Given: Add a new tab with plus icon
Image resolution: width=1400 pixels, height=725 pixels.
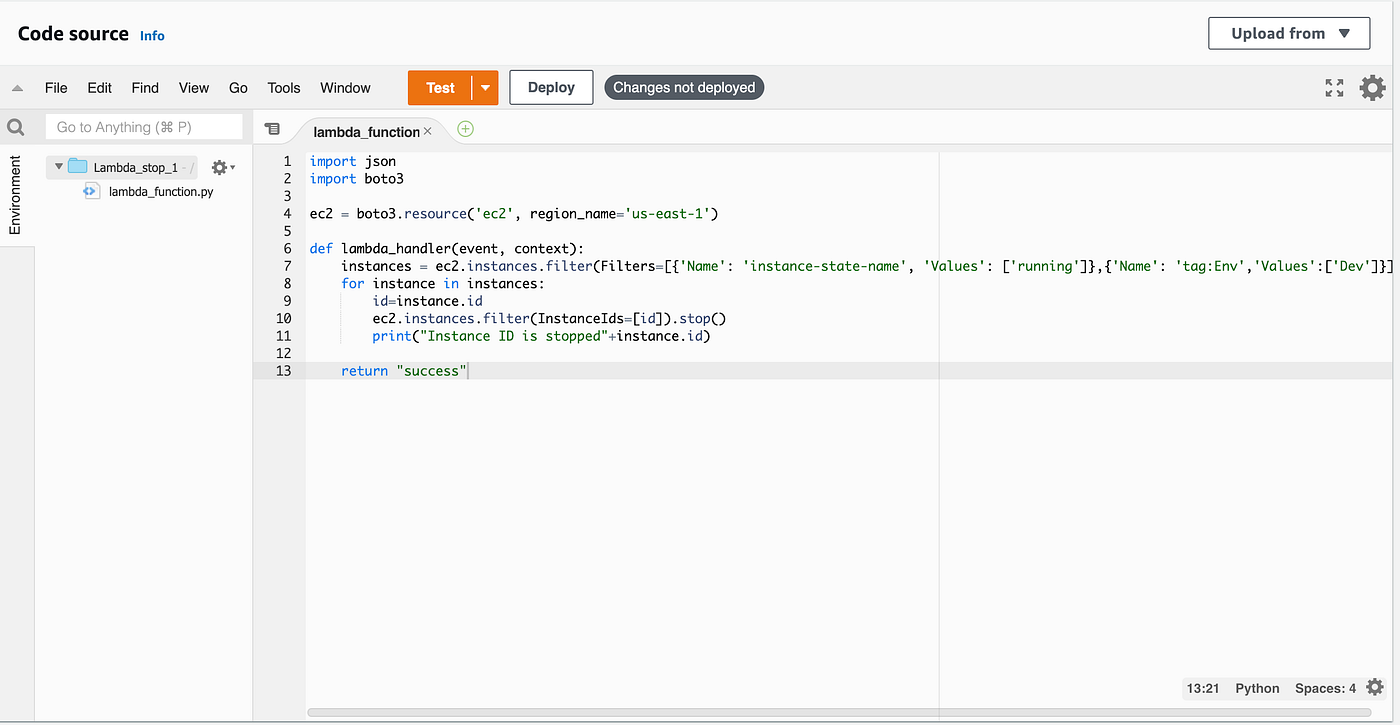Looking at the screenshot, I should click(x=465, y=129).
